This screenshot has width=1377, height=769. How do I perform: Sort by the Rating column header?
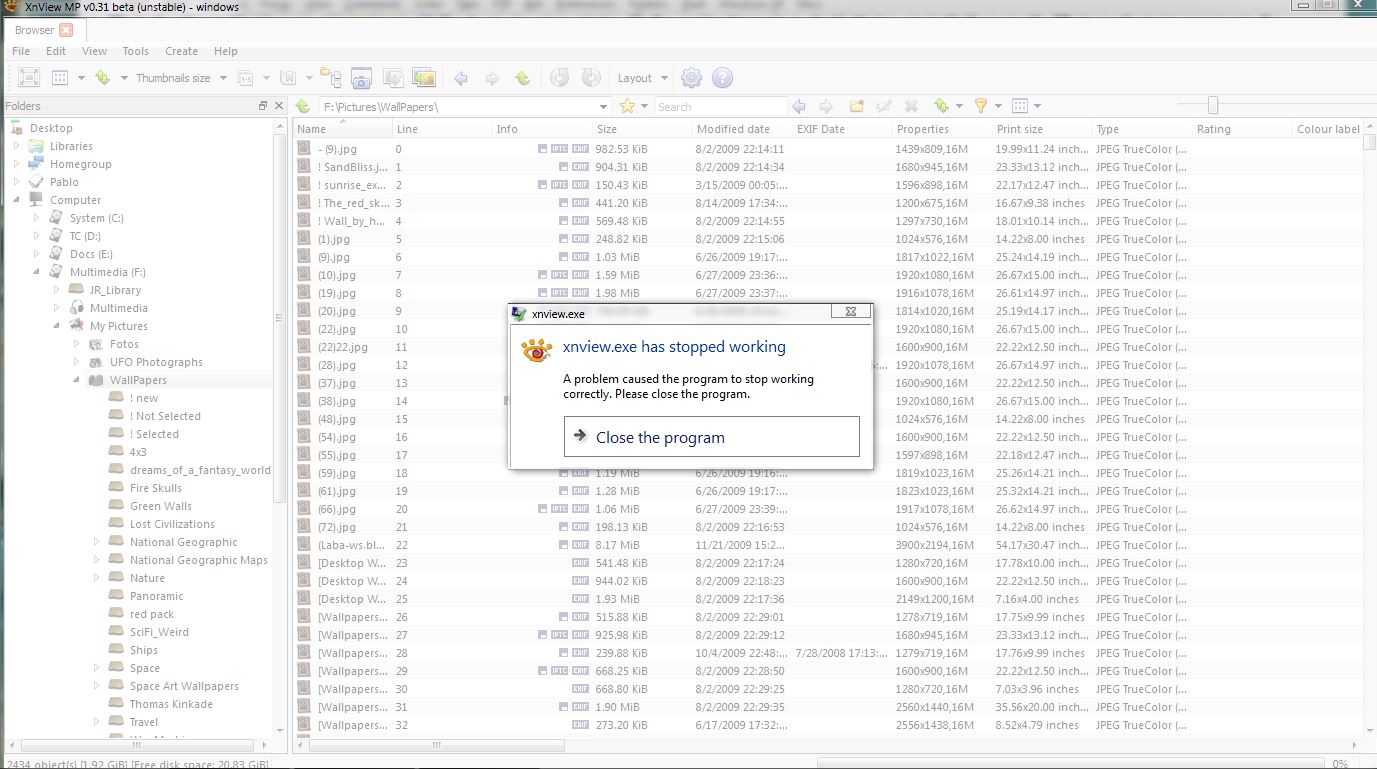point(1243,129)
